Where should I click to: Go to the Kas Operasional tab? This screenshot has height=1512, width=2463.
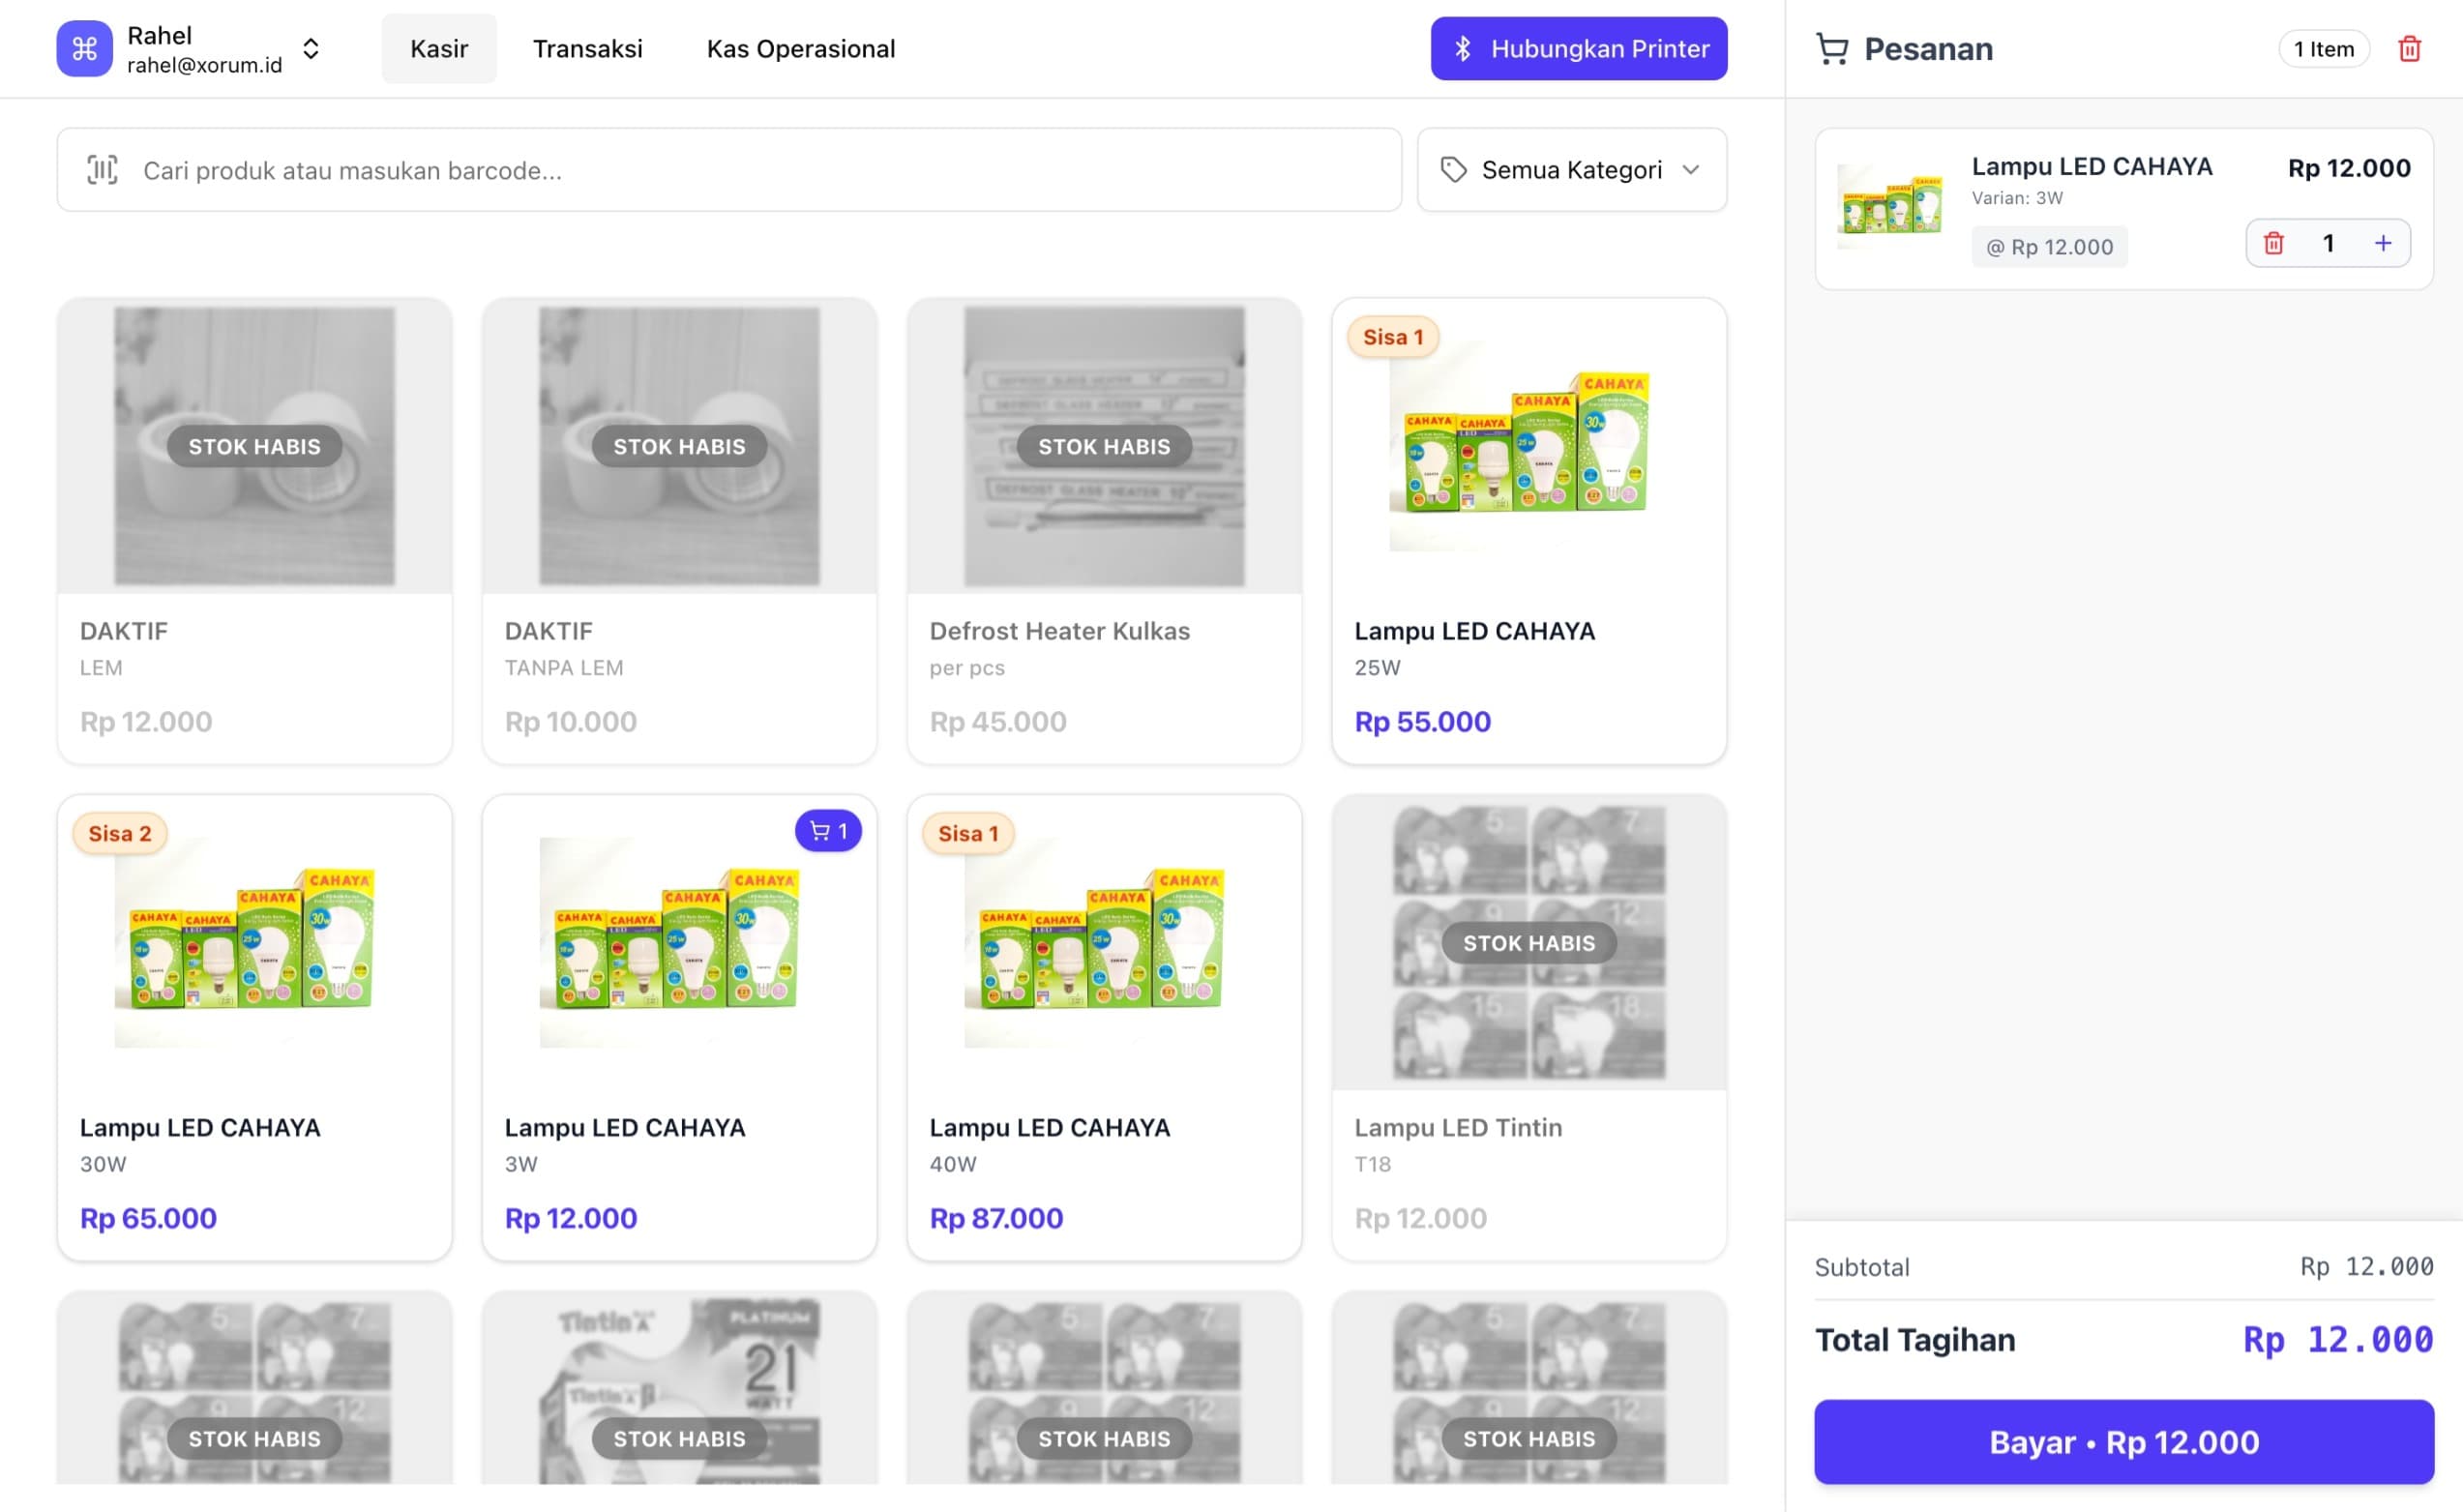tap(800, 48)
